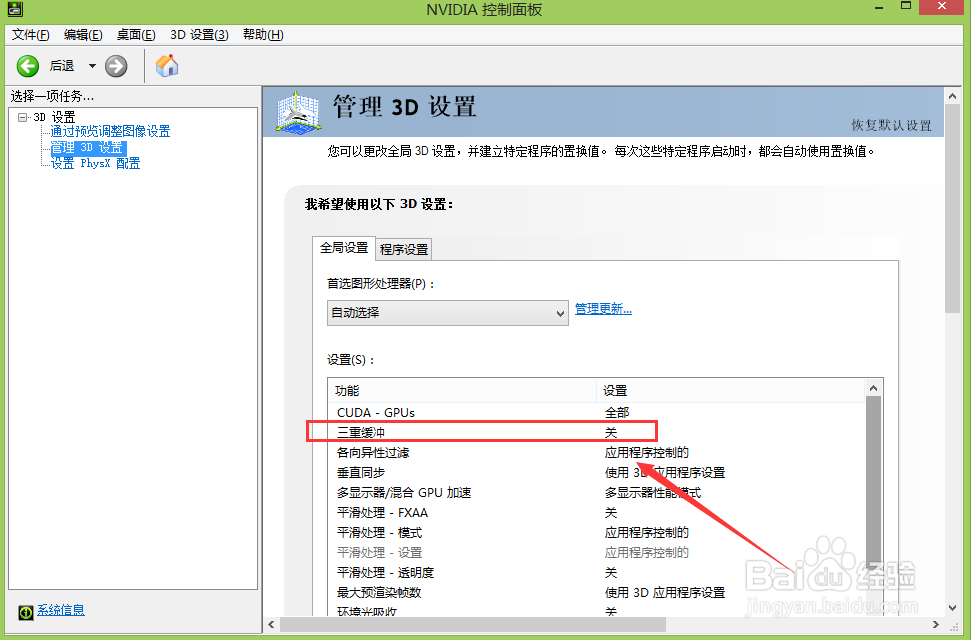Open the dropdown arrow next to 后退
The height and width of the screenshot is (640, 971).
pyautogui.click(x=90, y=66)
